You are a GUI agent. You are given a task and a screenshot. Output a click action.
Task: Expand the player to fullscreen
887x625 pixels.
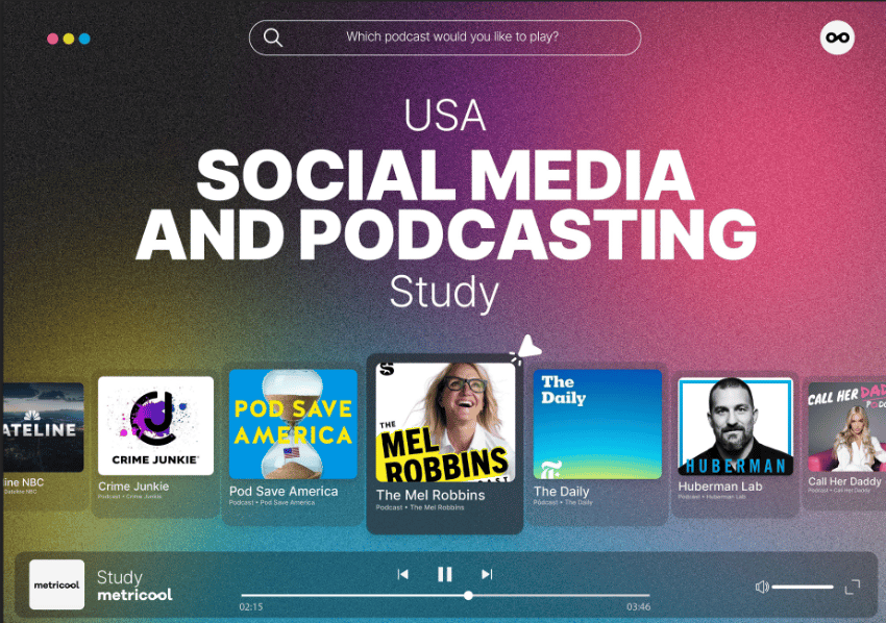(852, 587)
